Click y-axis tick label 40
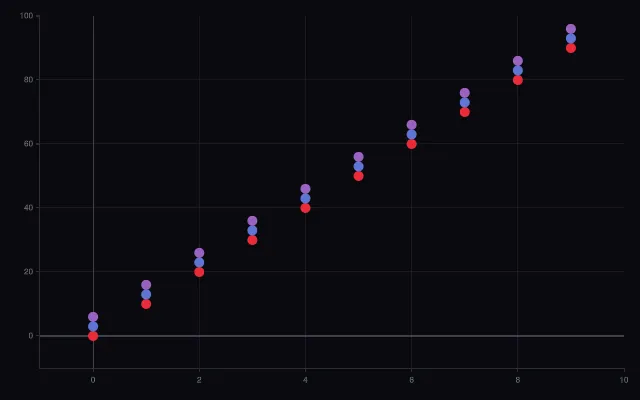 pyautogui.click(x=29, y=208)
